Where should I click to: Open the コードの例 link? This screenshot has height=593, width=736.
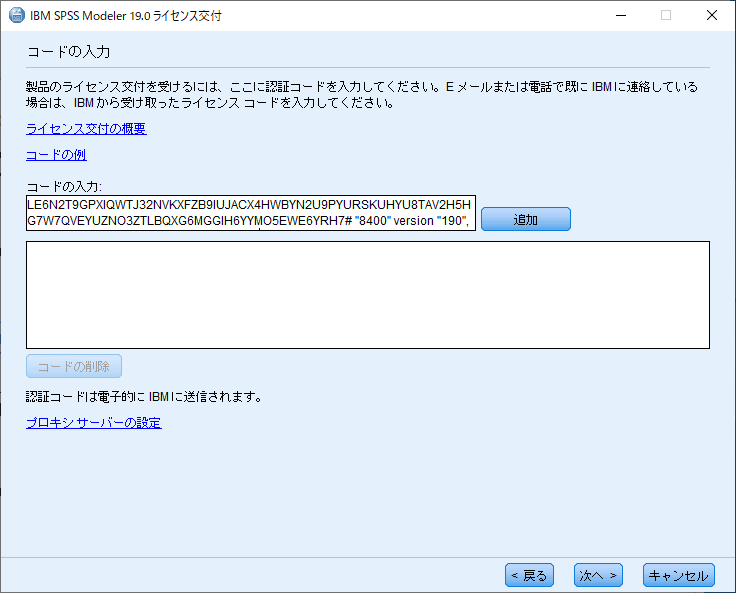click(x=56, y=155)
